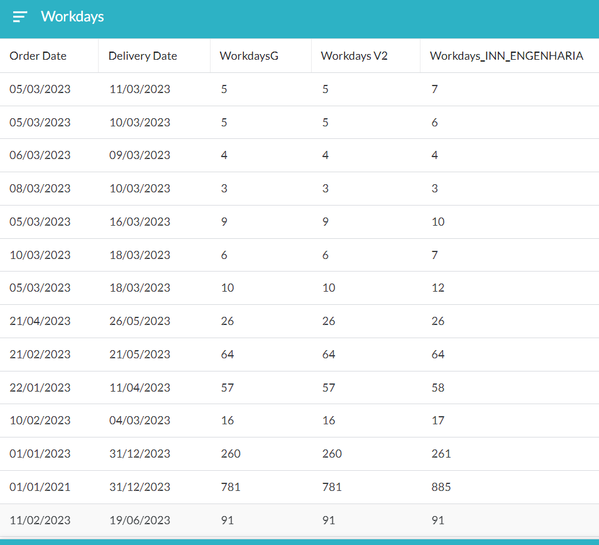Open the row ordered 10/03/2023

(300, 255)
